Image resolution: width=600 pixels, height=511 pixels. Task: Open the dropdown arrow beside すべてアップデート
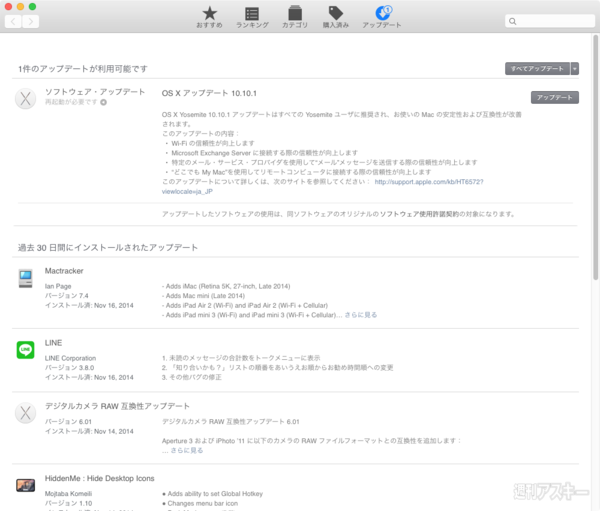point(574,69)
